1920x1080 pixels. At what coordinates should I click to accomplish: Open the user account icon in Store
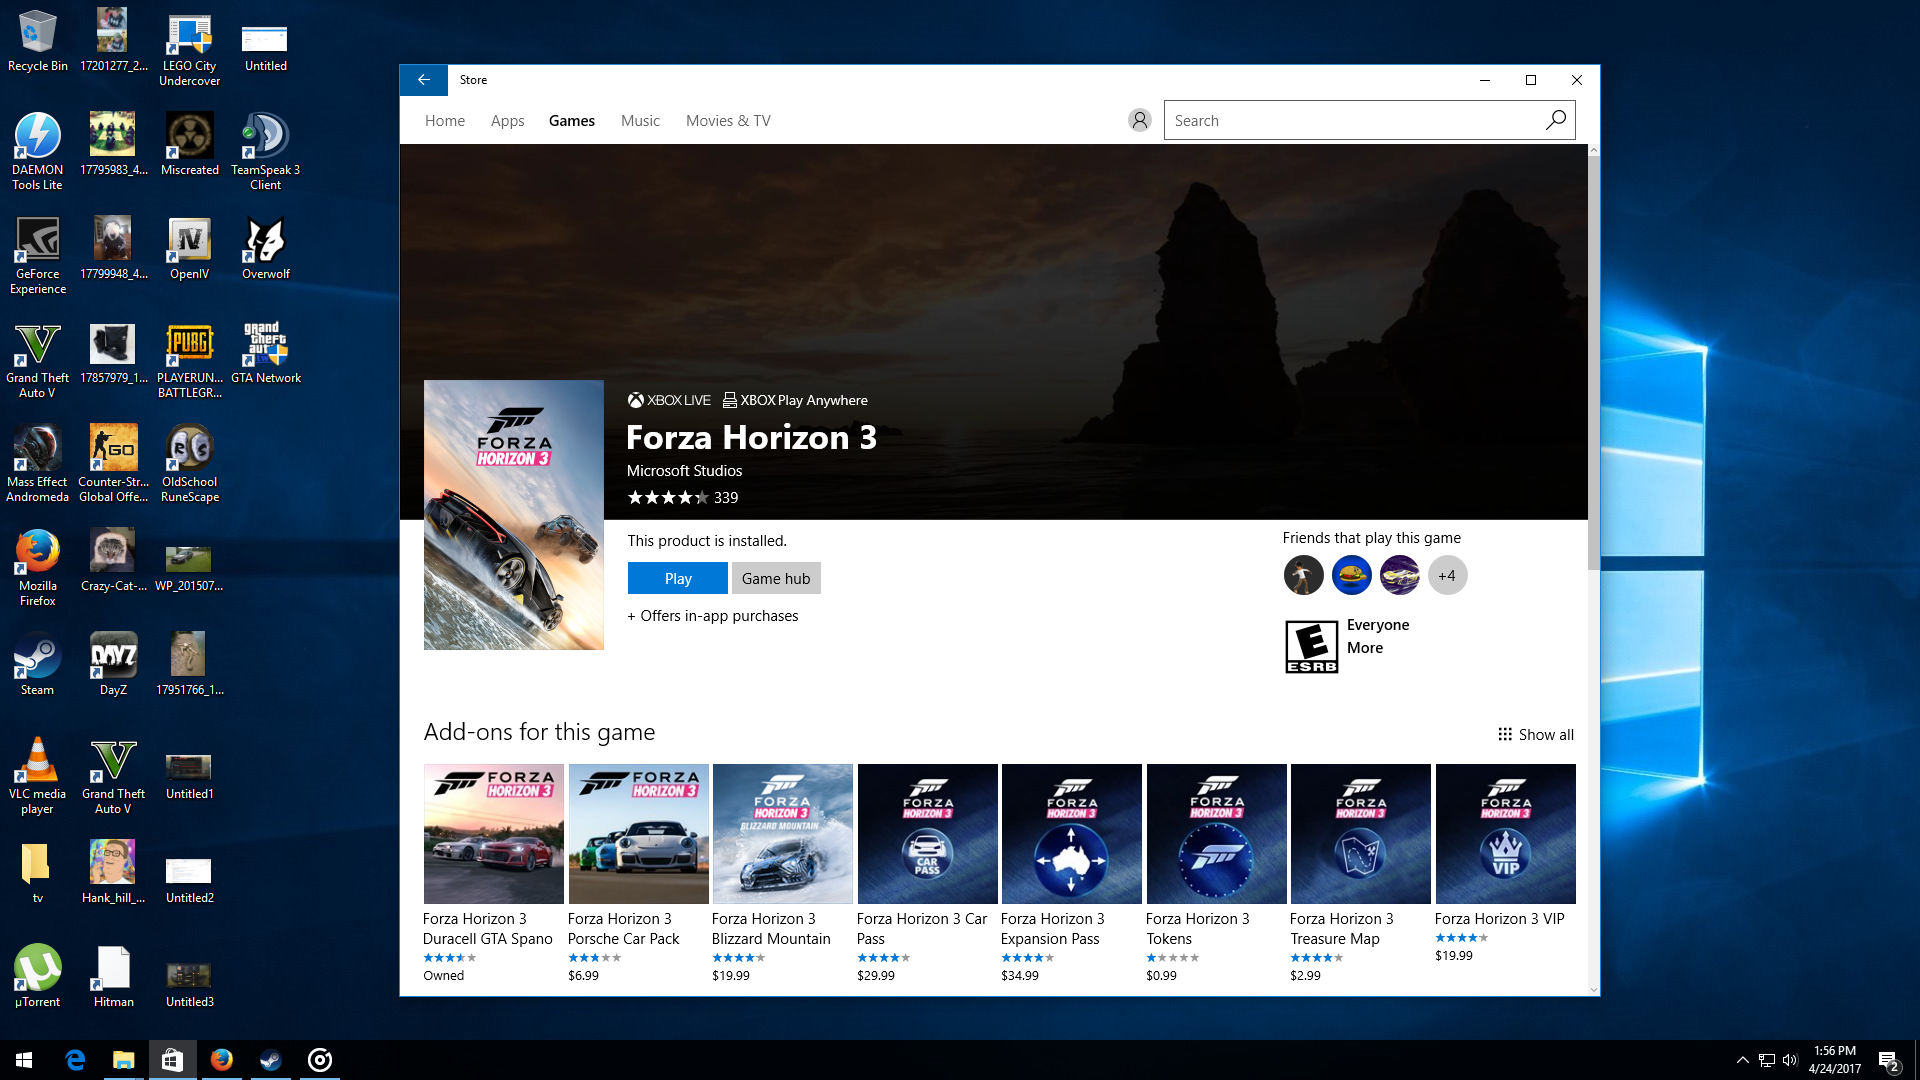tap(1139, 120)
